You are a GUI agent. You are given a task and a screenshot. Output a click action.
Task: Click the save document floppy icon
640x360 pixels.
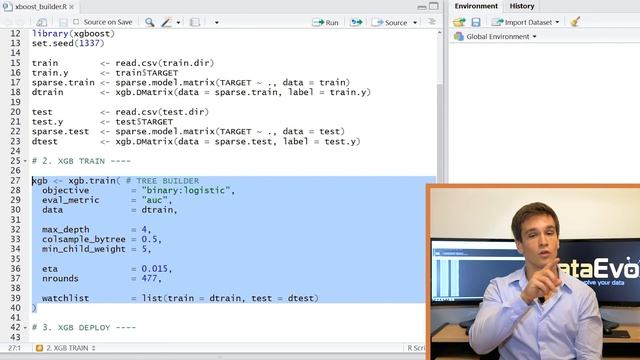62,22
